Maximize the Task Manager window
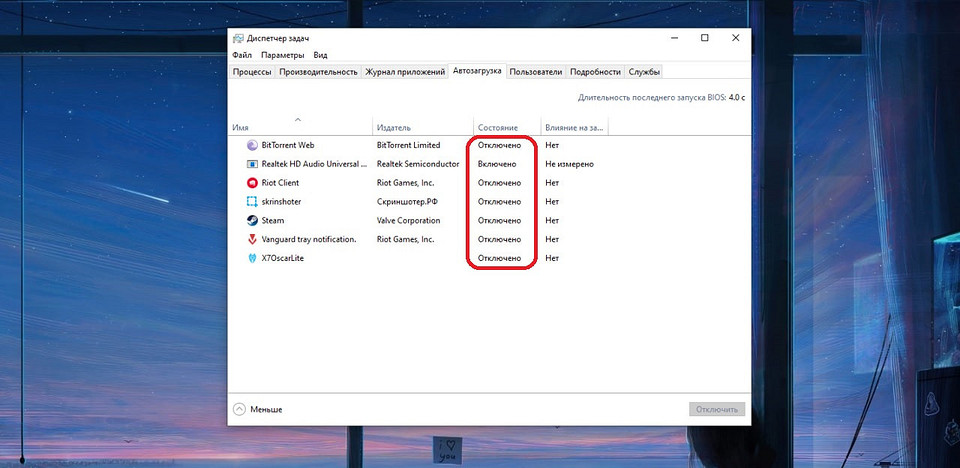Viewport: 960px width, 468px height. point(705,38)
